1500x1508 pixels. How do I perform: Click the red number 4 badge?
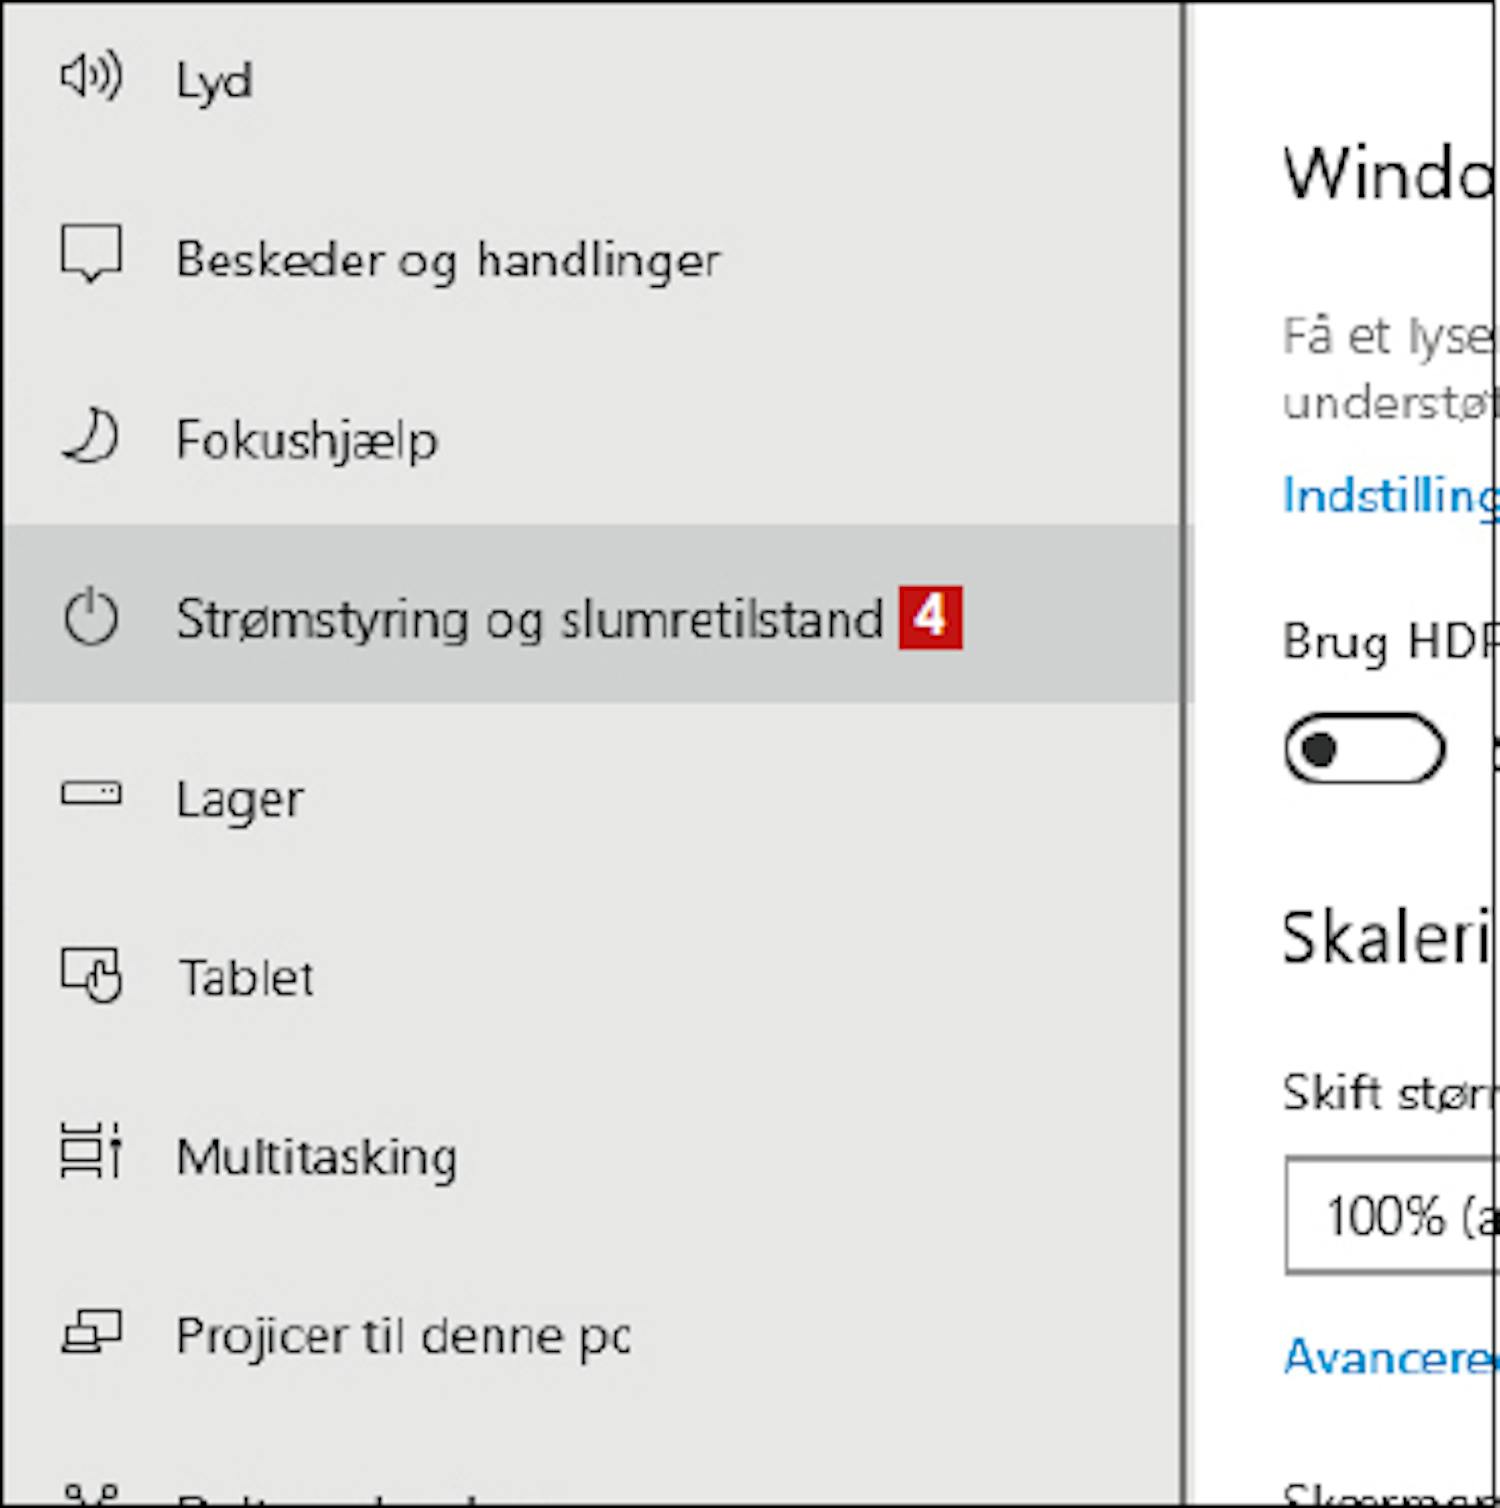[x=930, y=617]
